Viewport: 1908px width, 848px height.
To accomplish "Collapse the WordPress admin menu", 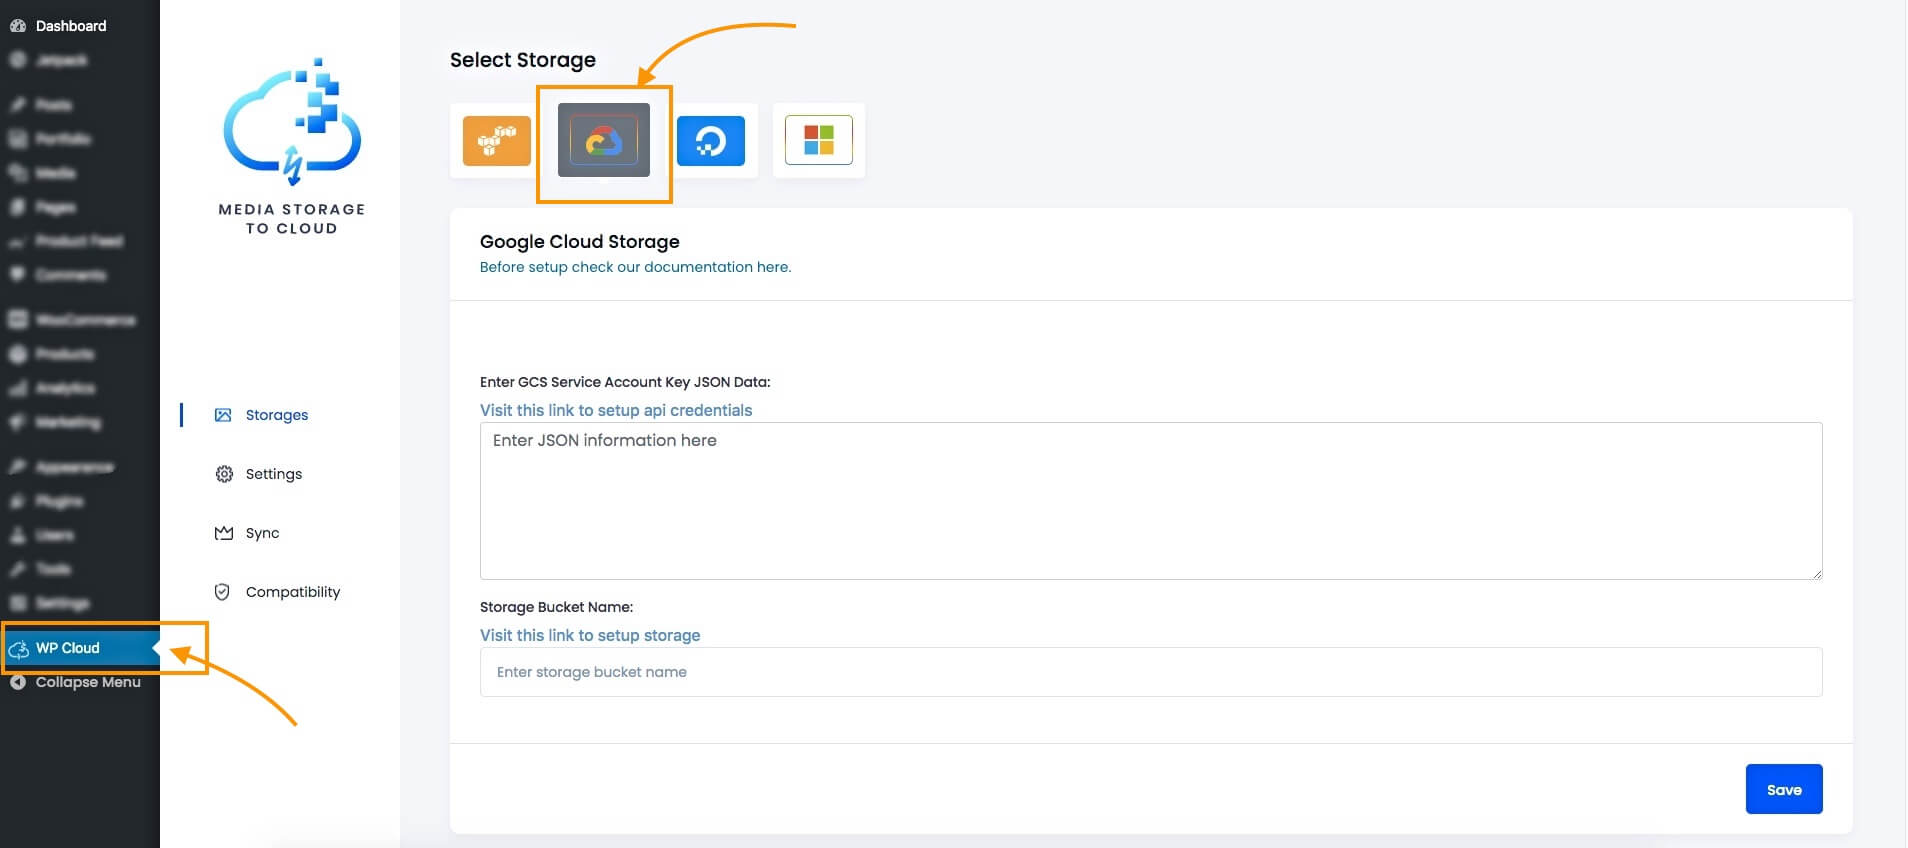I will 87,682.
